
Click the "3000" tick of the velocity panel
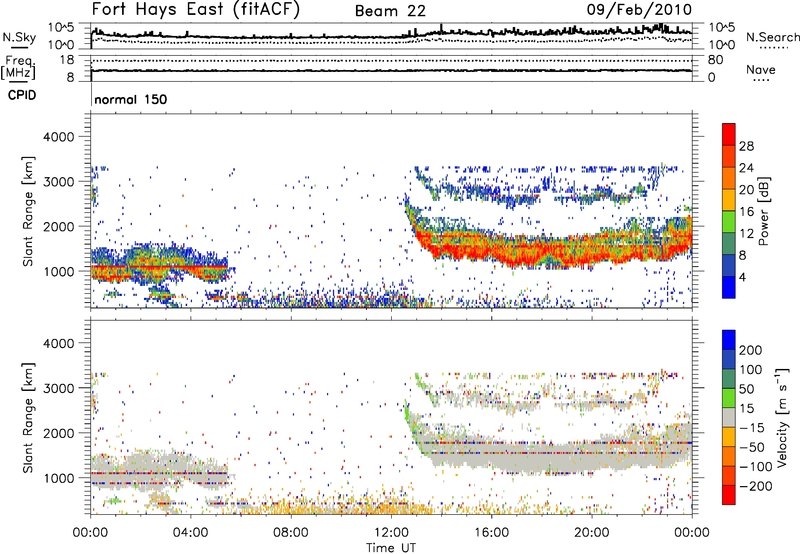click(x=59, y=388)
